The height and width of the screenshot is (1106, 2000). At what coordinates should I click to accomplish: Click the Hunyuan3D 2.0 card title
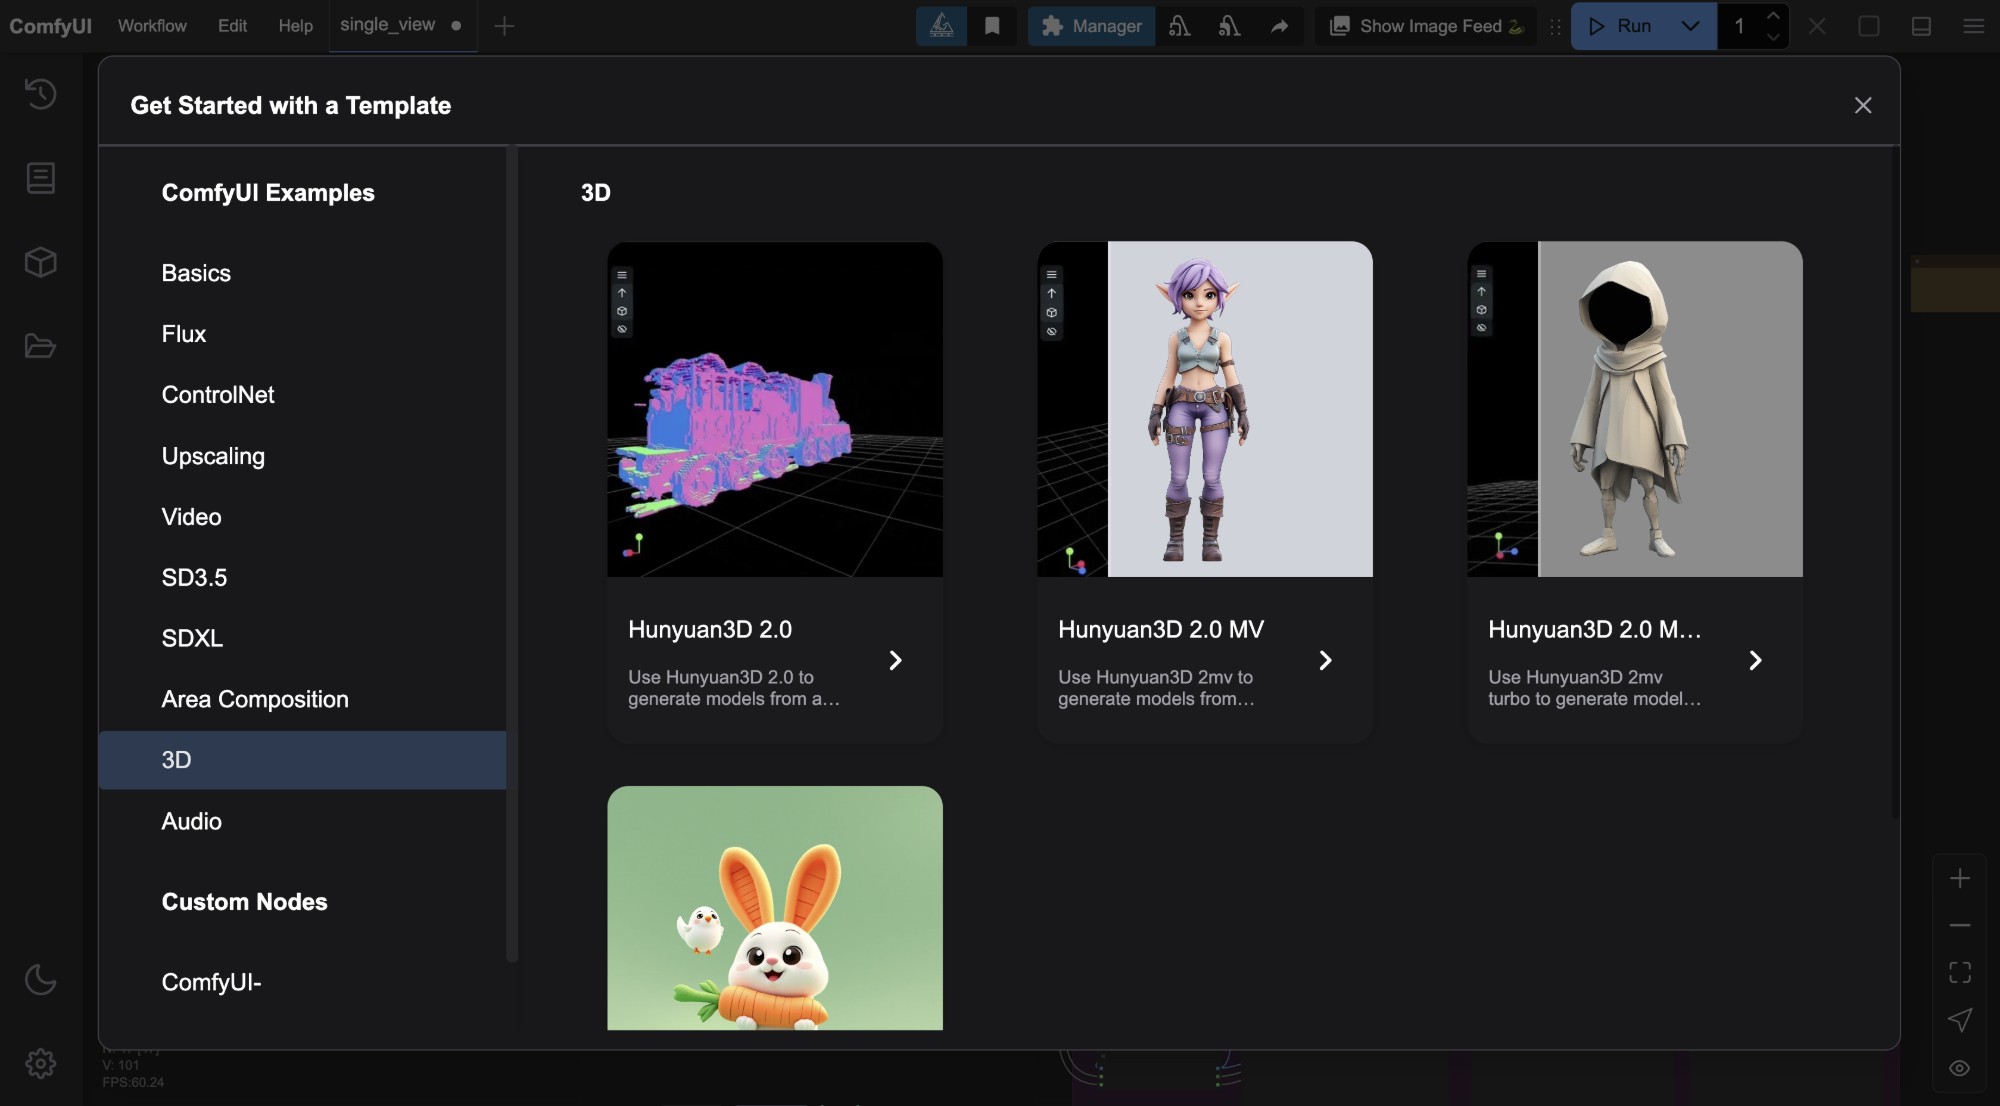pos(710,629)
